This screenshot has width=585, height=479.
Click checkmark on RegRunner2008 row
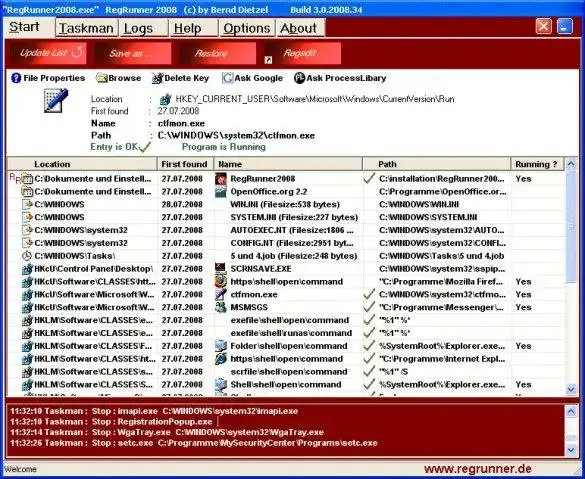click(x=369, y=178)
